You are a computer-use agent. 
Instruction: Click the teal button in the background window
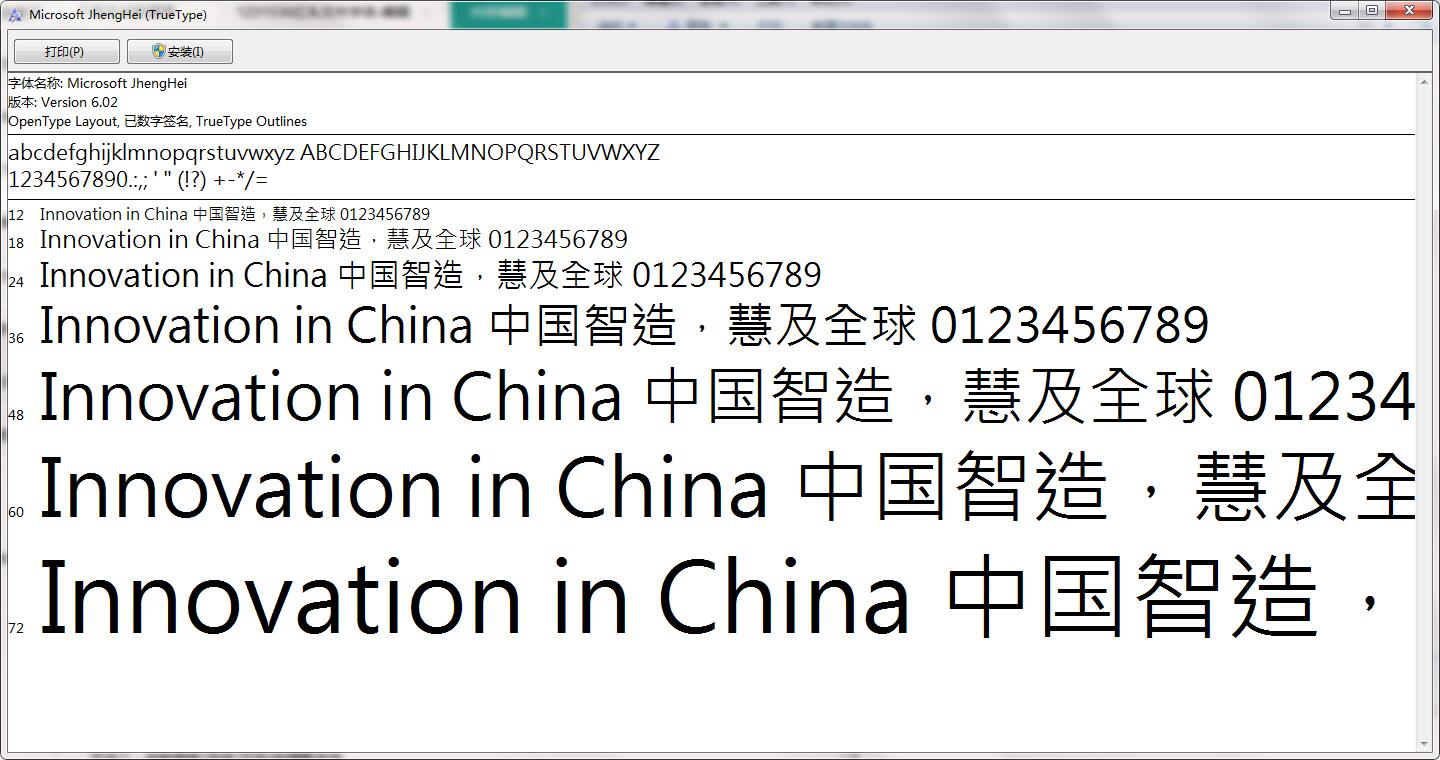click(510, 14)
